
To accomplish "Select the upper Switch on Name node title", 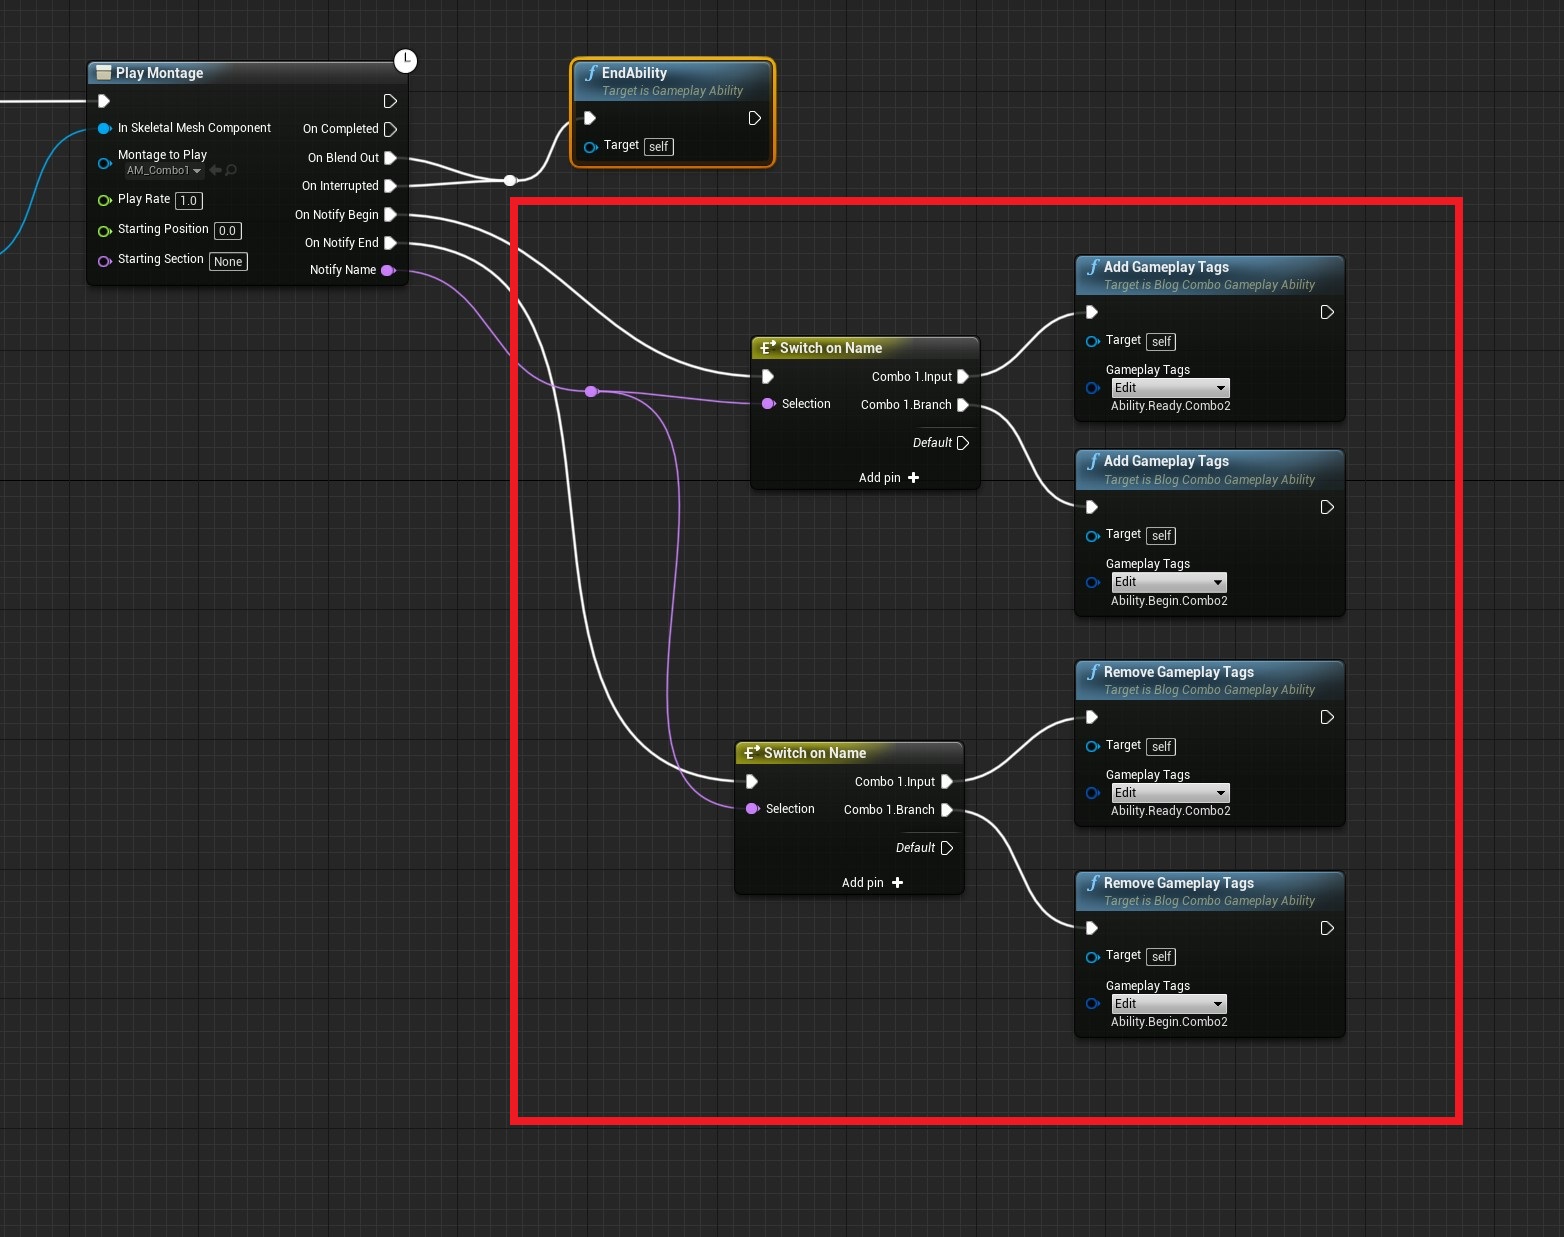I will pyautogui.click(x=831, y=348).
